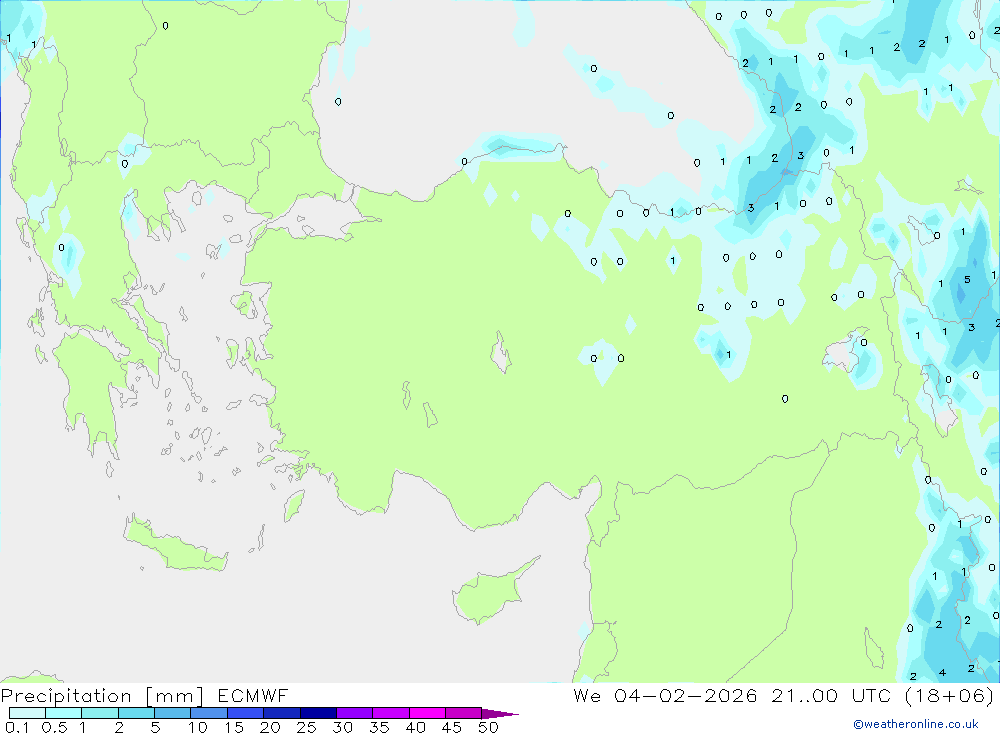Click the 20–25 mm legend color swatch
The width and height of the screenshot is (1000, 733).
point(281,713)
